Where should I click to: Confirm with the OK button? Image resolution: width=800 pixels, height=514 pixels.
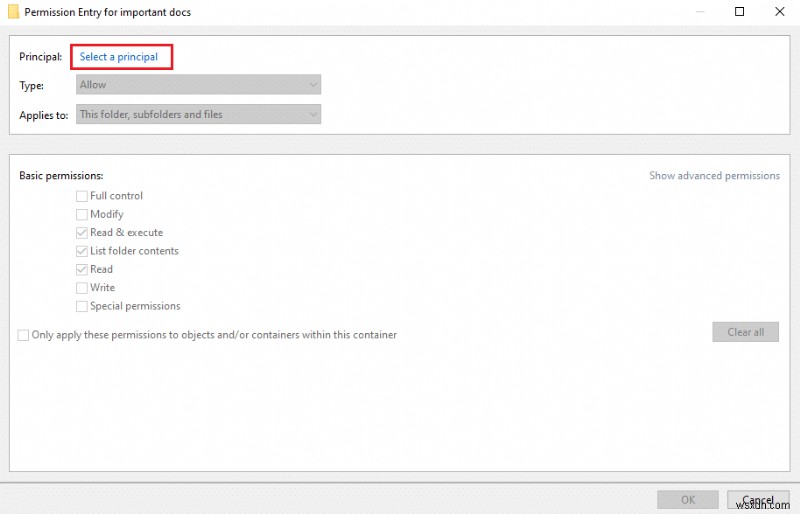click(x=688, y=500)
